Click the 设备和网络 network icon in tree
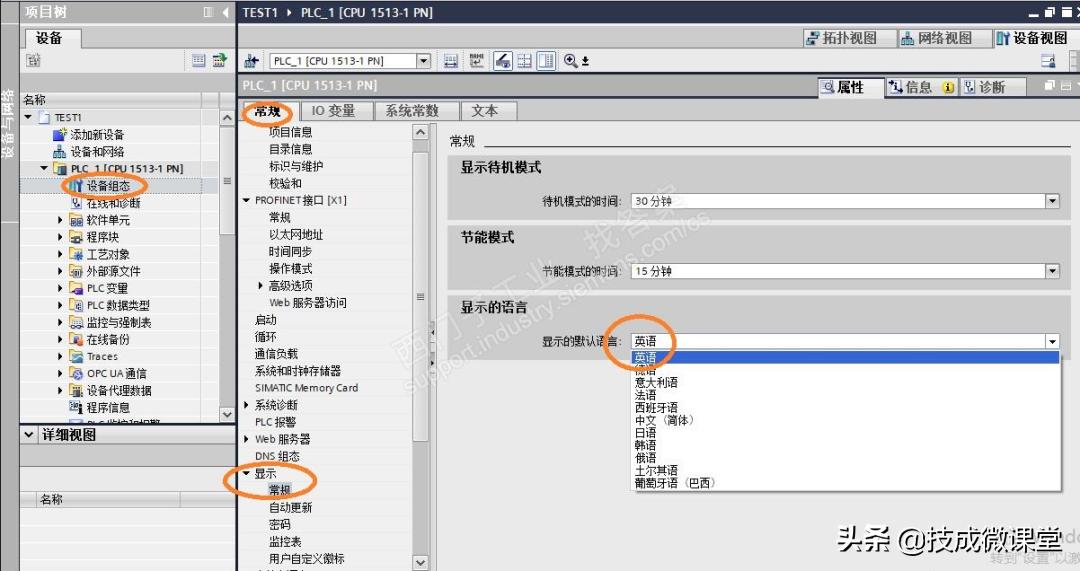Viewport: 1080px width, 571px height. (60, 152)
